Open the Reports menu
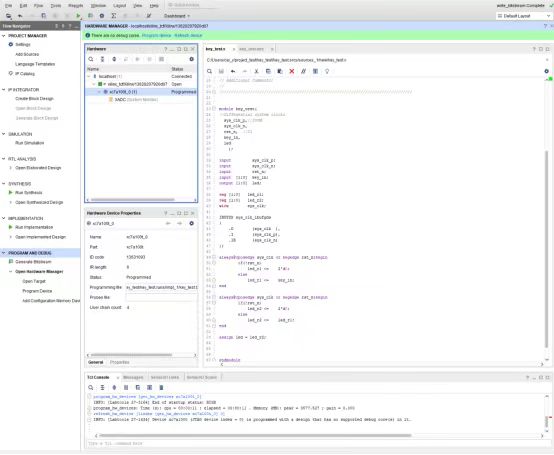This screenshot has height=455, width=554. (76, 6)
